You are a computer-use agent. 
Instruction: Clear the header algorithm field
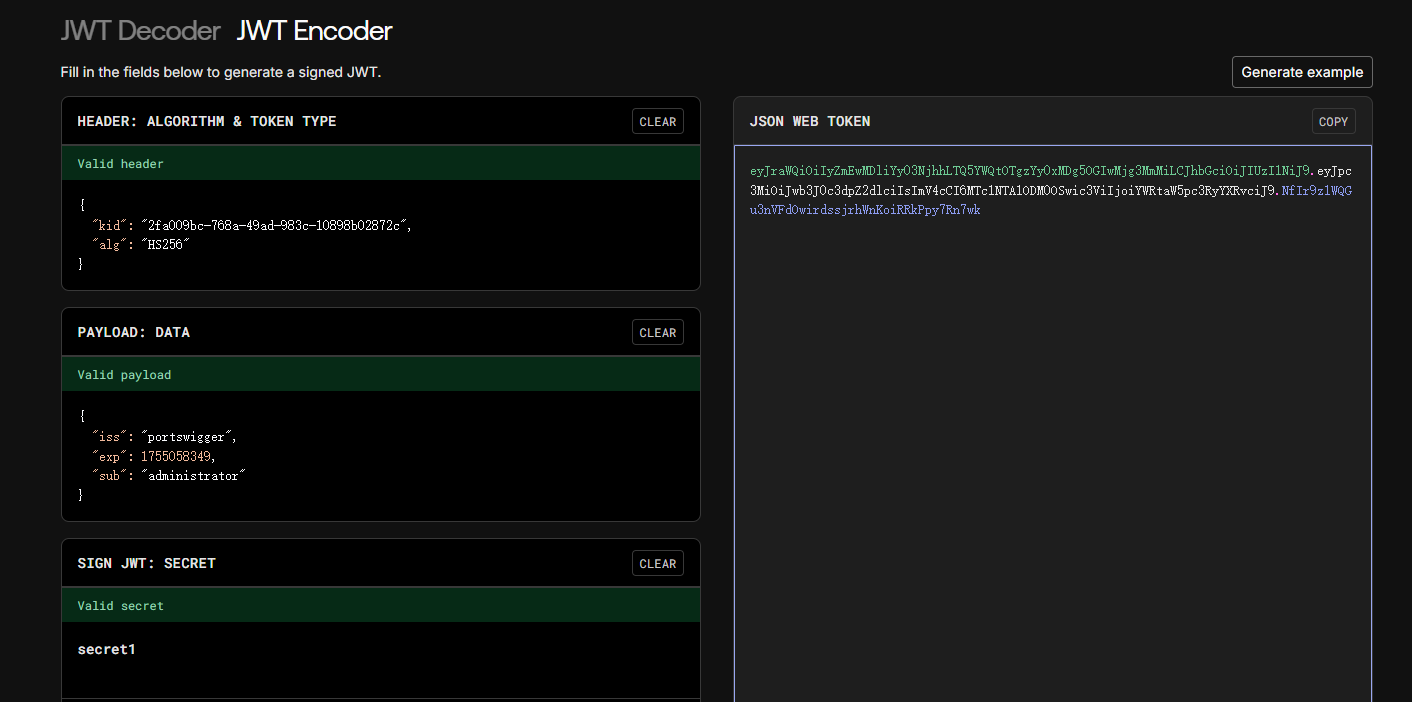pyautogui.click(x=657, y=121)
